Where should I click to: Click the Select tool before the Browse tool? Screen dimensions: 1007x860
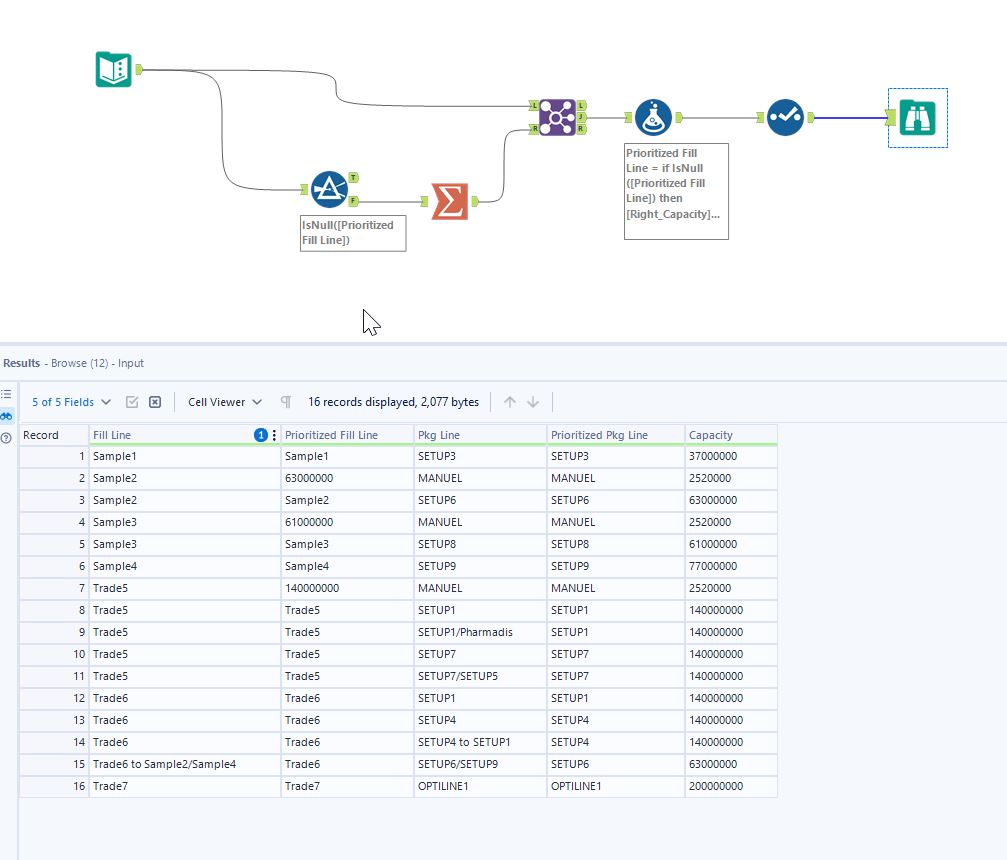pos(785,117)
